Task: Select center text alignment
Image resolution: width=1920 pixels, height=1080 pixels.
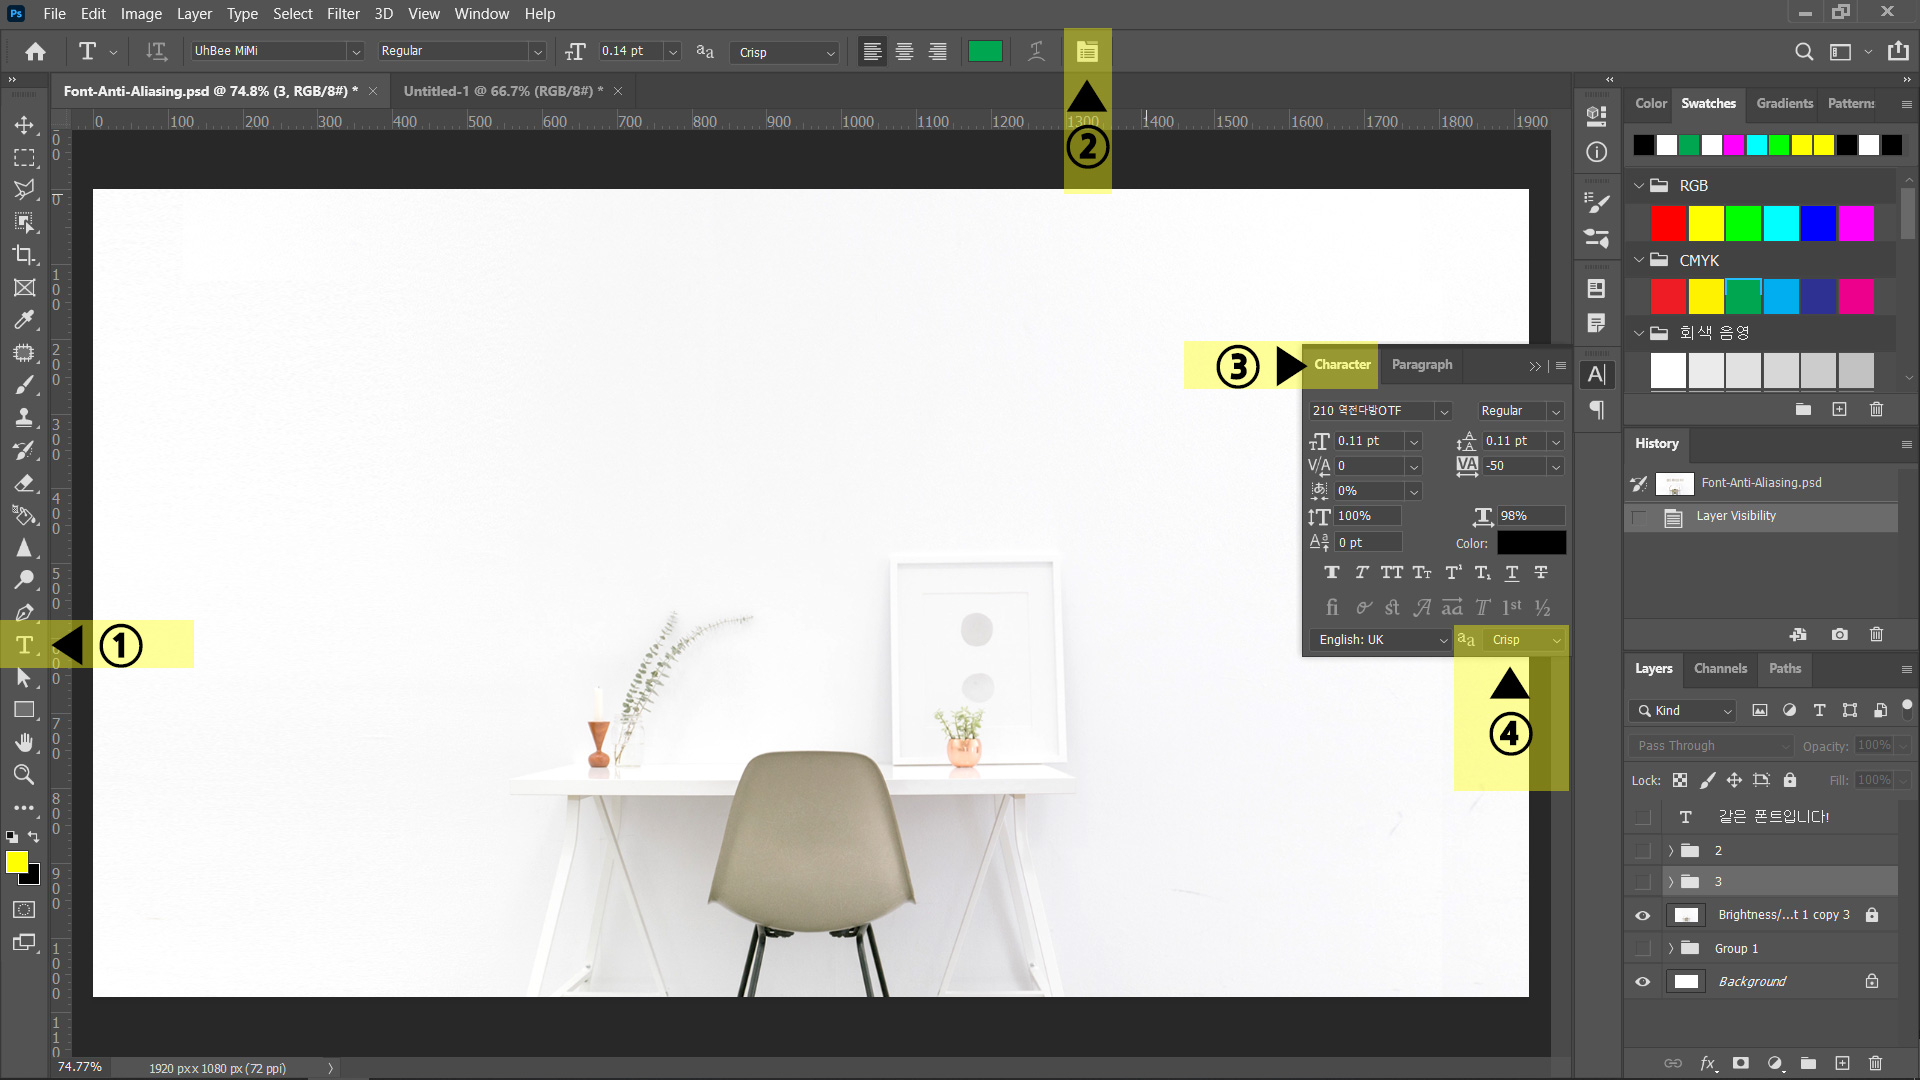Action: point(904,52)
